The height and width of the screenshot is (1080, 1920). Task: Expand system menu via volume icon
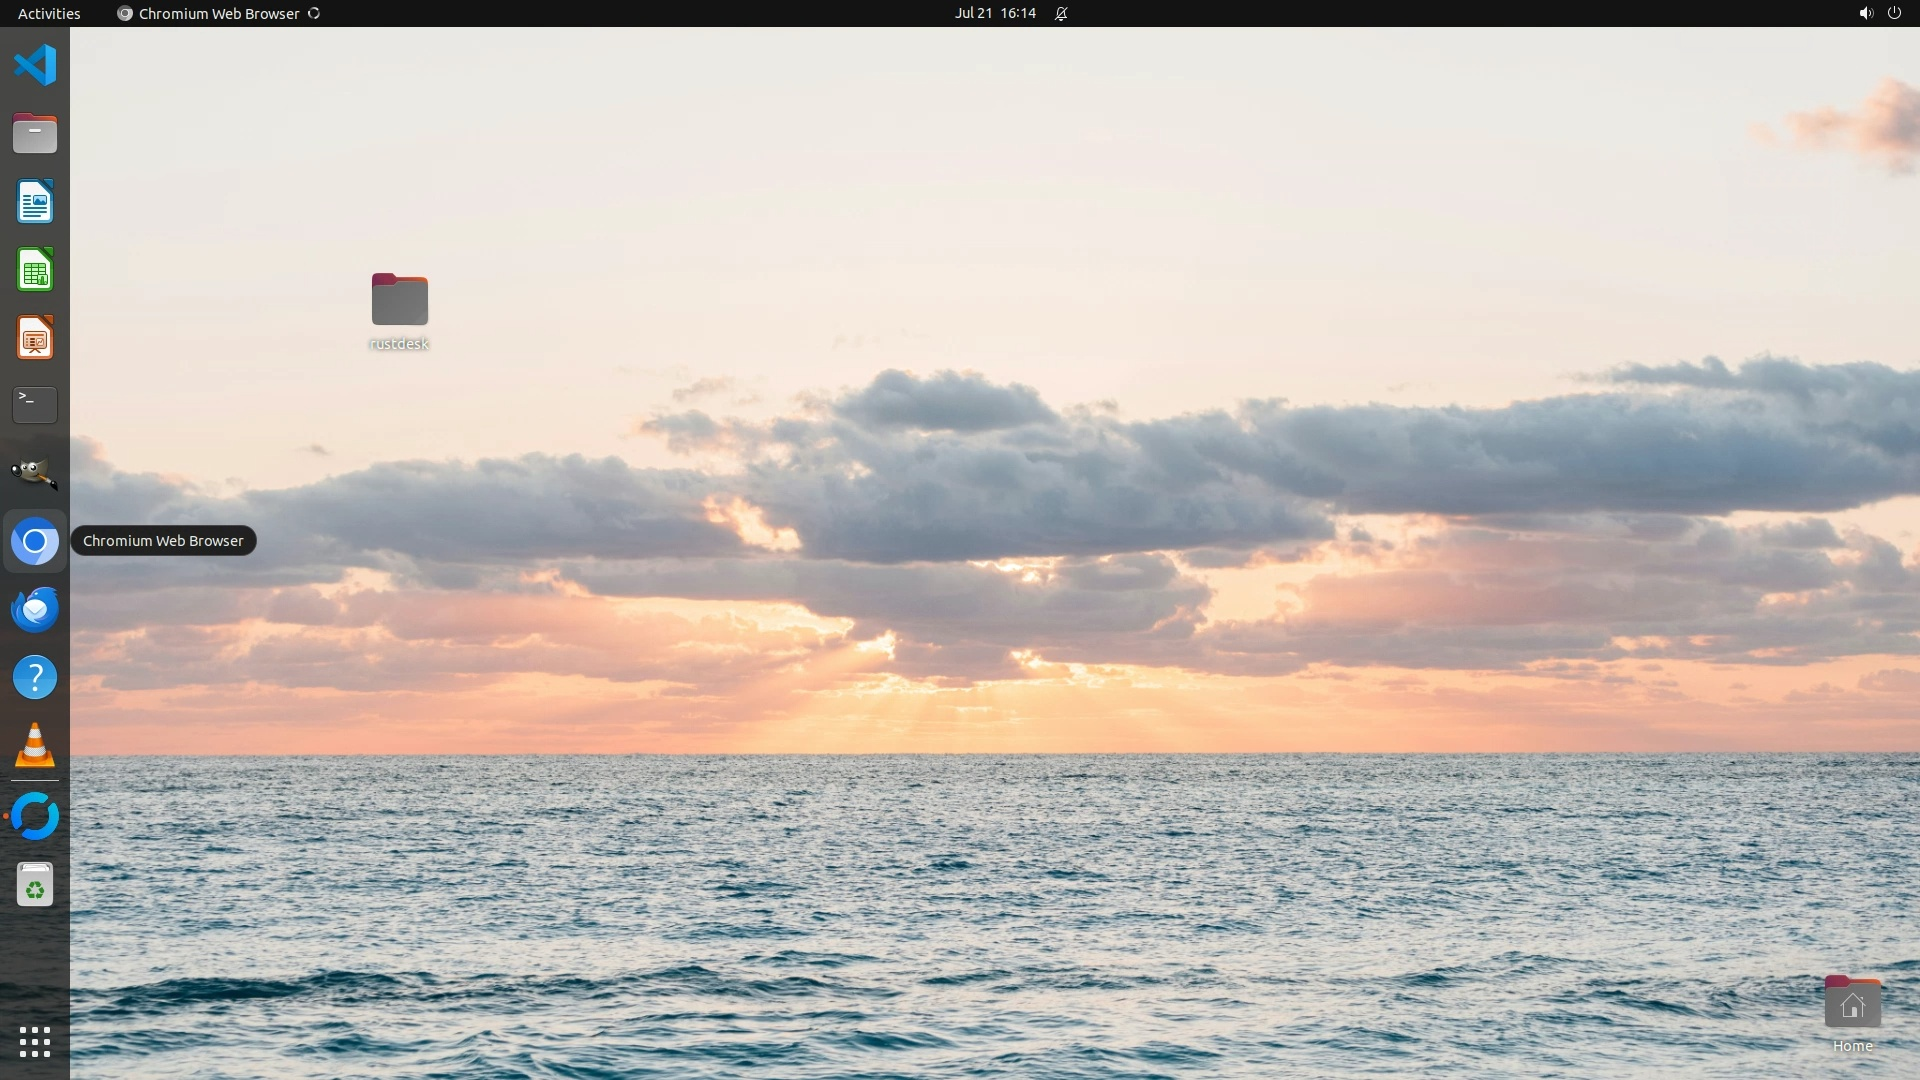1865,13
